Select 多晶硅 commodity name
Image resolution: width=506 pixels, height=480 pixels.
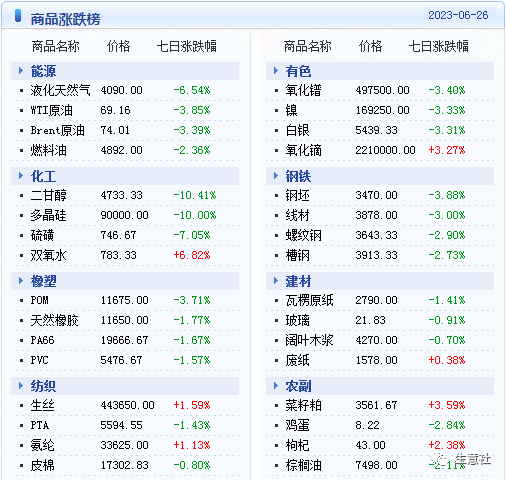(x=49, y=215)
